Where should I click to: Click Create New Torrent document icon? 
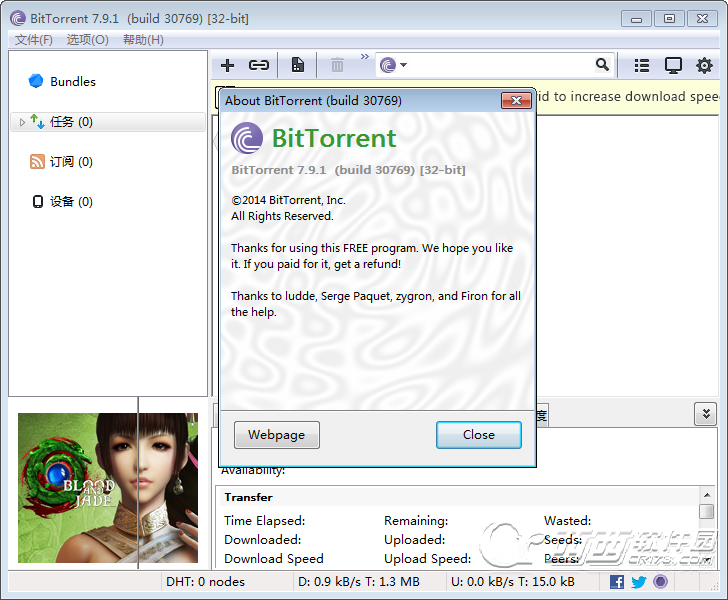click(298, 65)
